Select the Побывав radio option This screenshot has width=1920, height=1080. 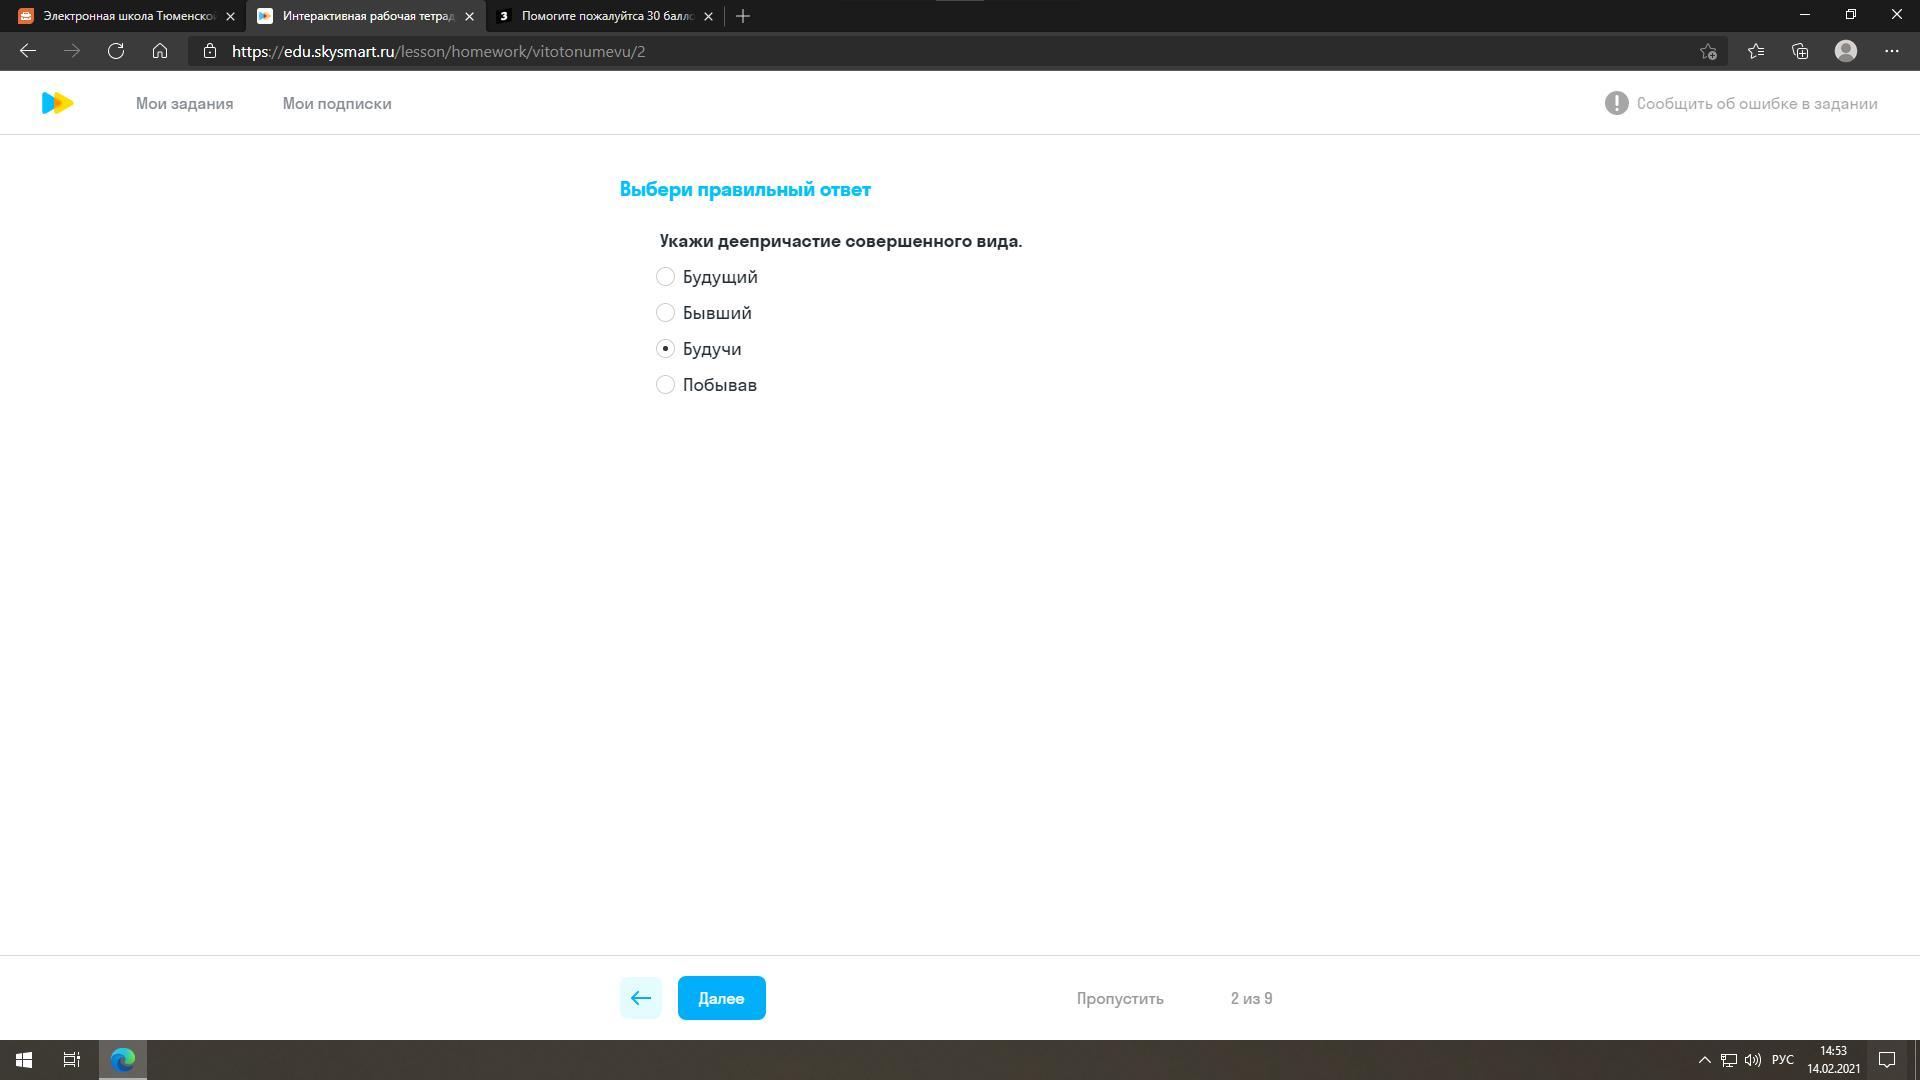tap(665, 385)
